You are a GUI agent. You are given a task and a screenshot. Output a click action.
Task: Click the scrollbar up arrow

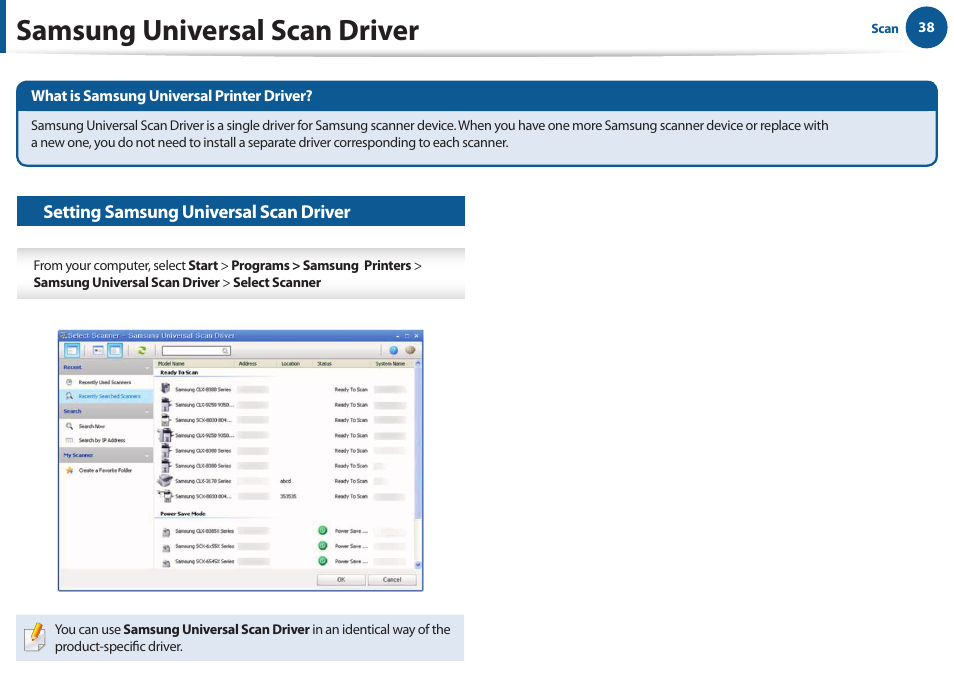tap(418, 364)
